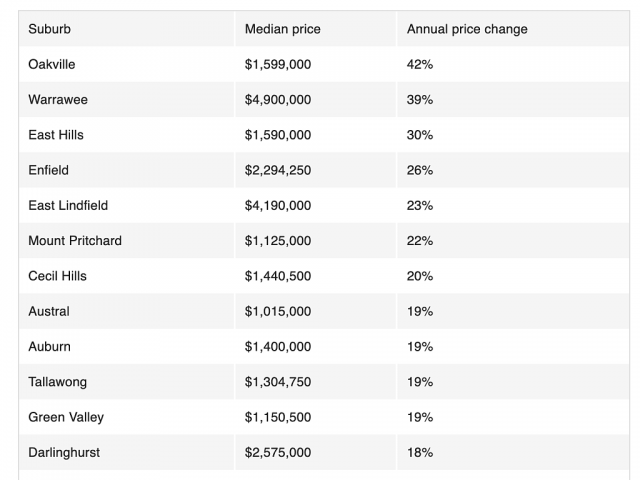Click the Auburn suburb cell

pos(50,346)
